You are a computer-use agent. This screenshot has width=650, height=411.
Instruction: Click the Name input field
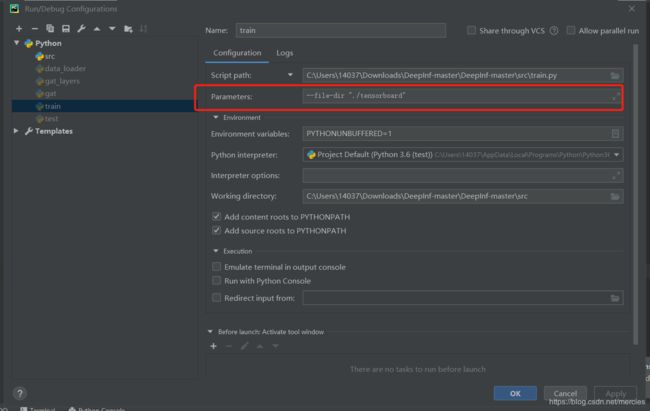coord(341,30)
